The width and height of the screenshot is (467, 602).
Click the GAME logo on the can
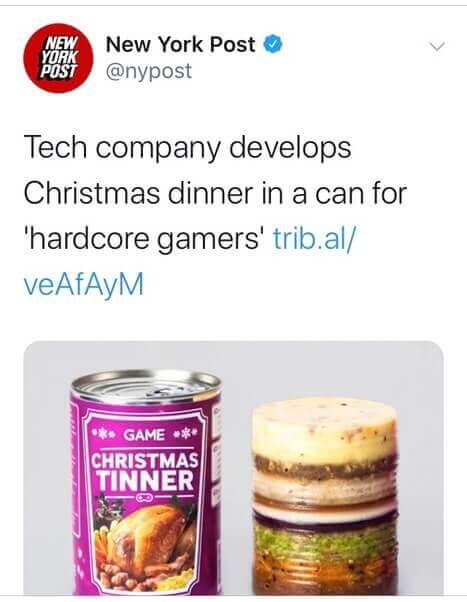pos(144,435)
